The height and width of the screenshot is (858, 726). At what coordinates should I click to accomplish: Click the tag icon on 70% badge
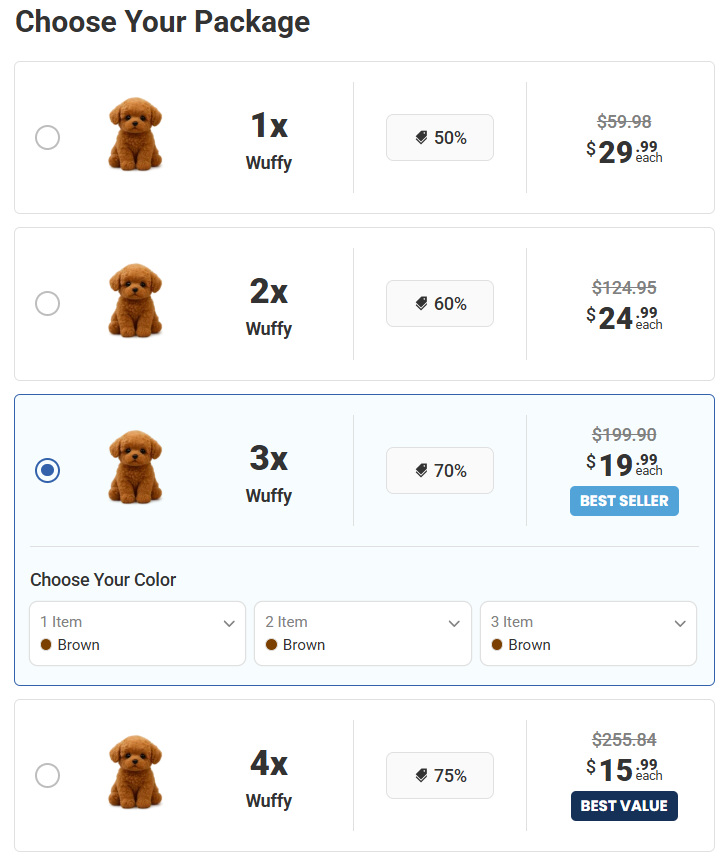(x=422, y=470)
